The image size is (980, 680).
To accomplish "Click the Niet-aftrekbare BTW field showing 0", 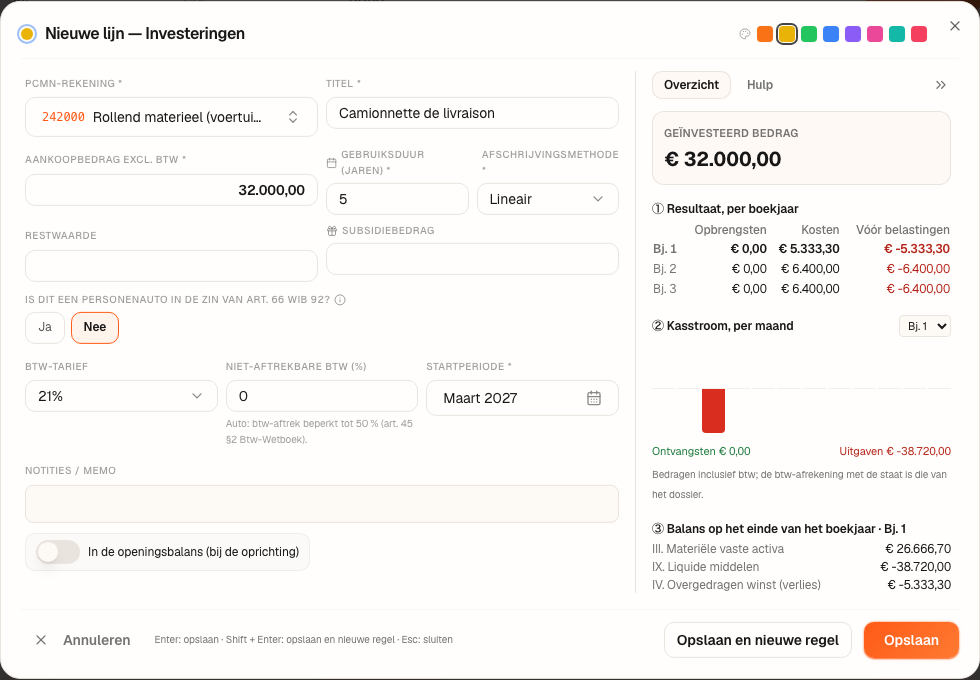I will (x=322, y=396).
